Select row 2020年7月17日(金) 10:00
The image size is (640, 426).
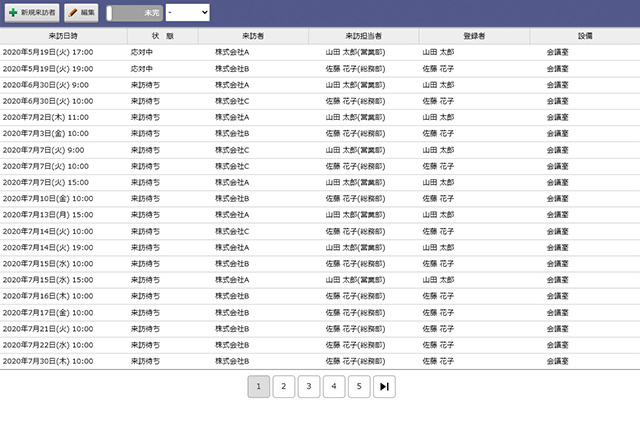pyautogui.click(x=320, y=313)
